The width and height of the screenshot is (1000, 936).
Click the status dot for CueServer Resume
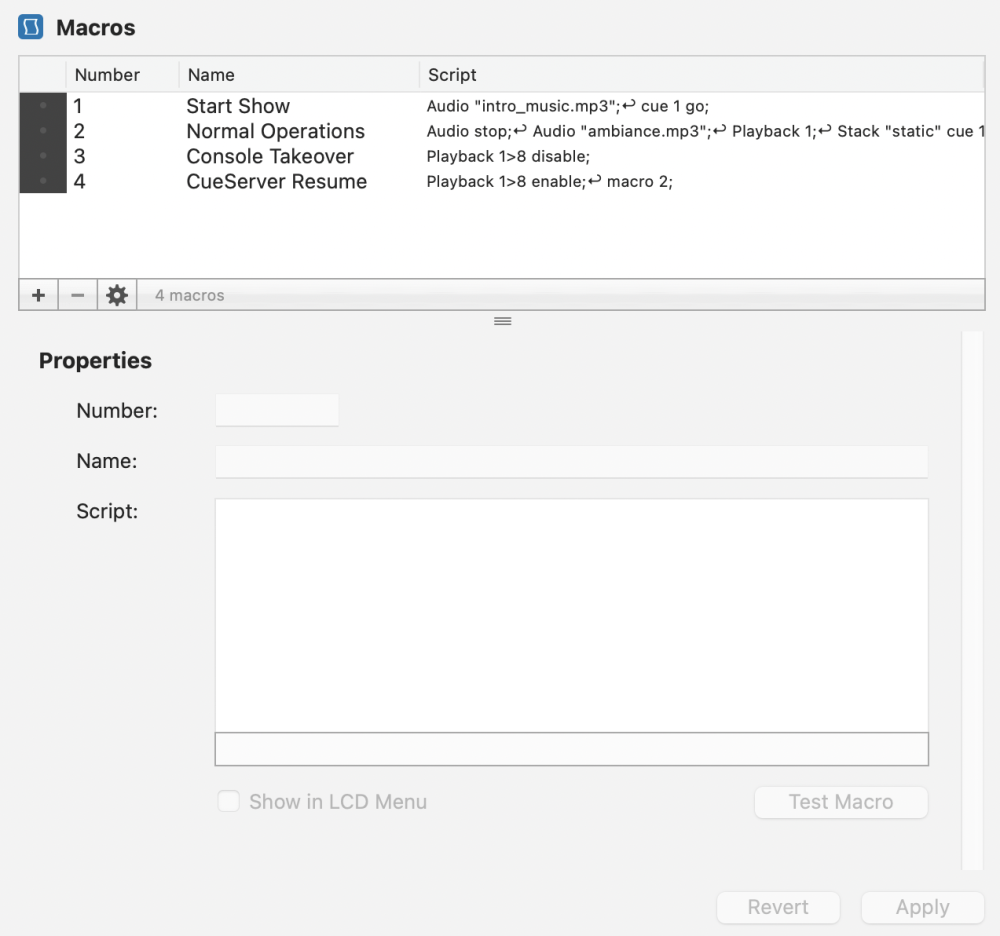(x=43, y=181)
